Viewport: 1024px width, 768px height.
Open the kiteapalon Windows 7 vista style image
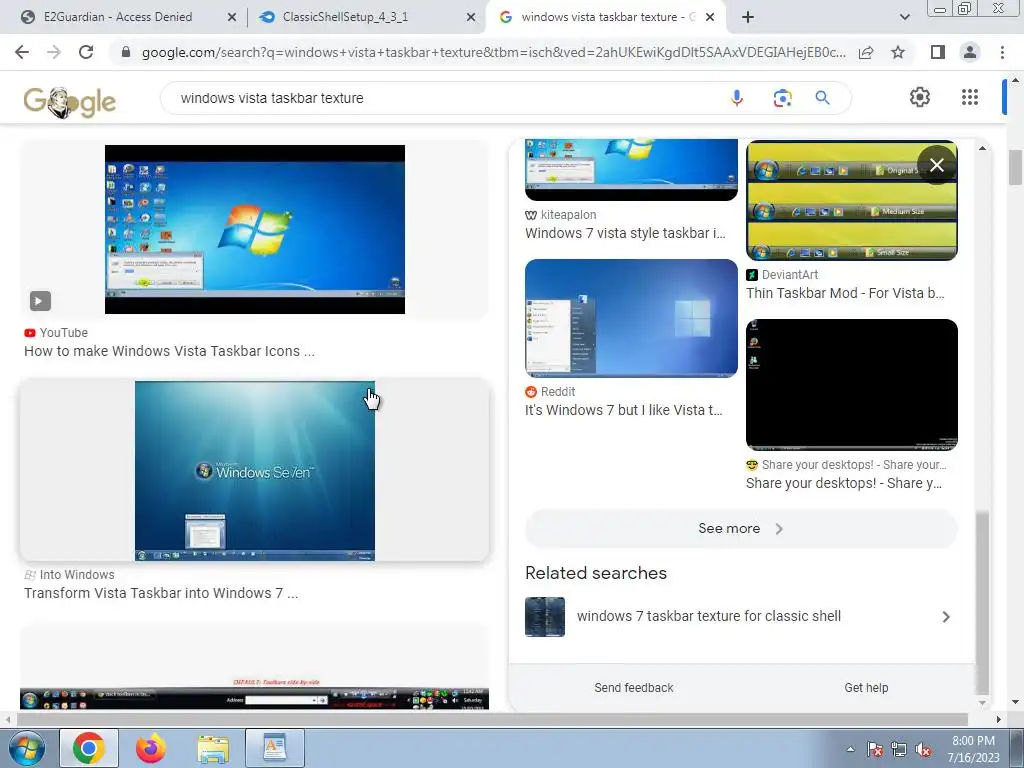(631, 169)
